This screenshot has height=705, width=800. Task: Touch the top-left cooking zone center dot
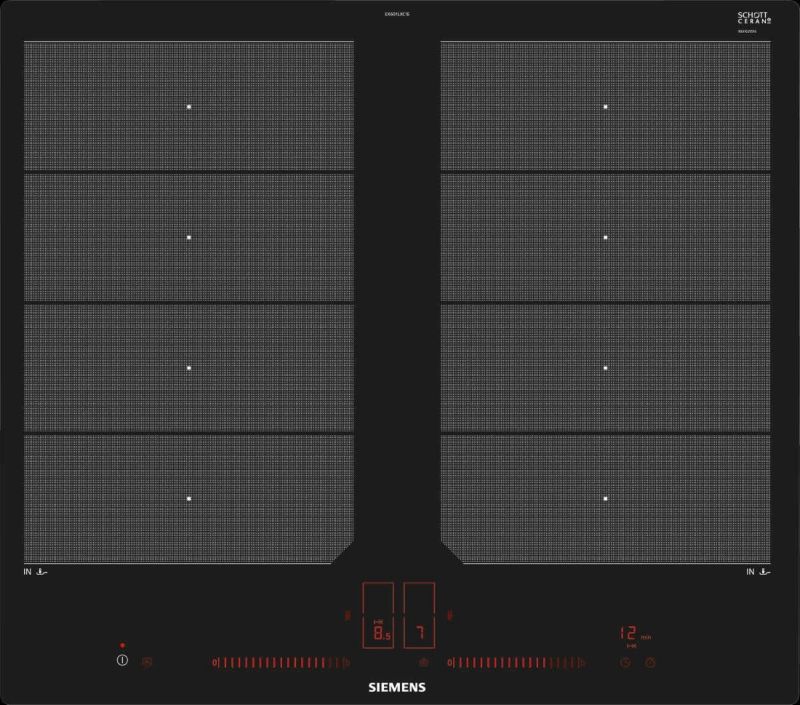click(x=188, y=106)
